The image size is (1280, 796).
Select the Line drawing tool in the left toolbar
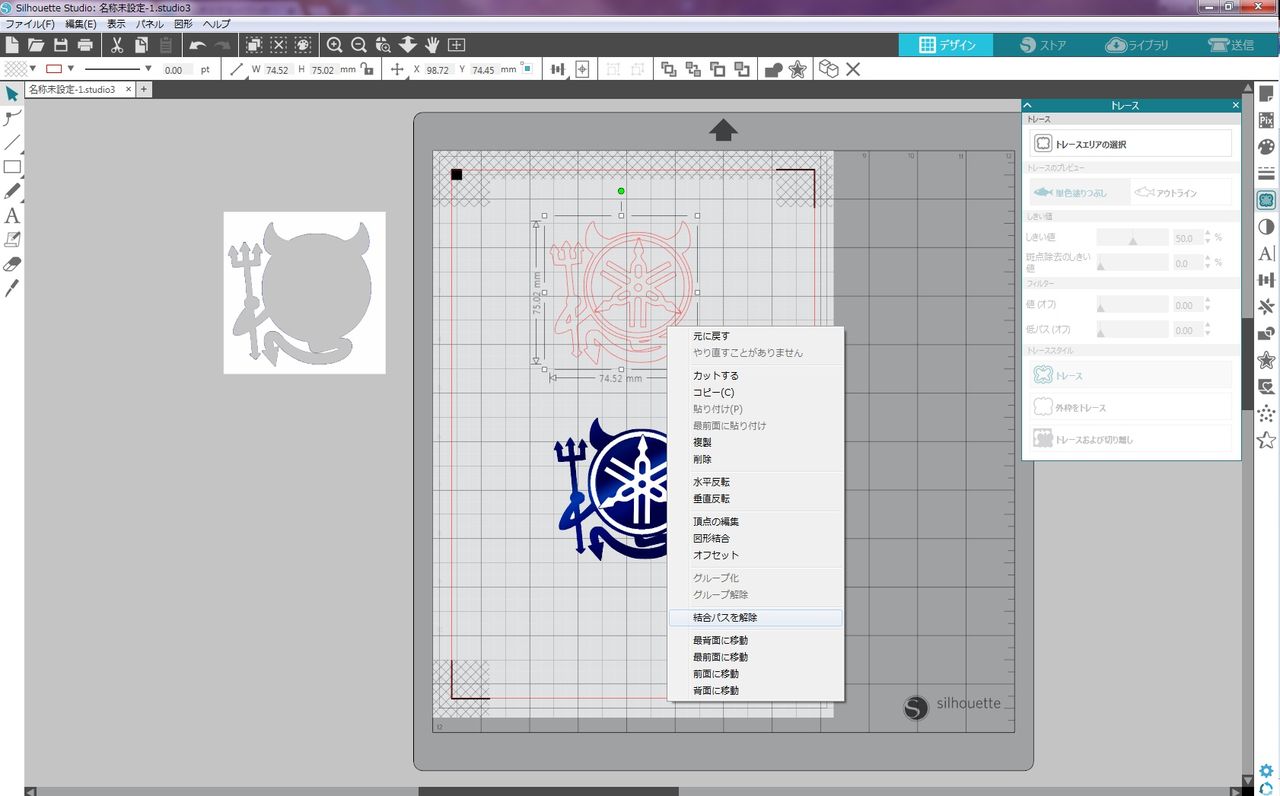[x=12, y=142]
